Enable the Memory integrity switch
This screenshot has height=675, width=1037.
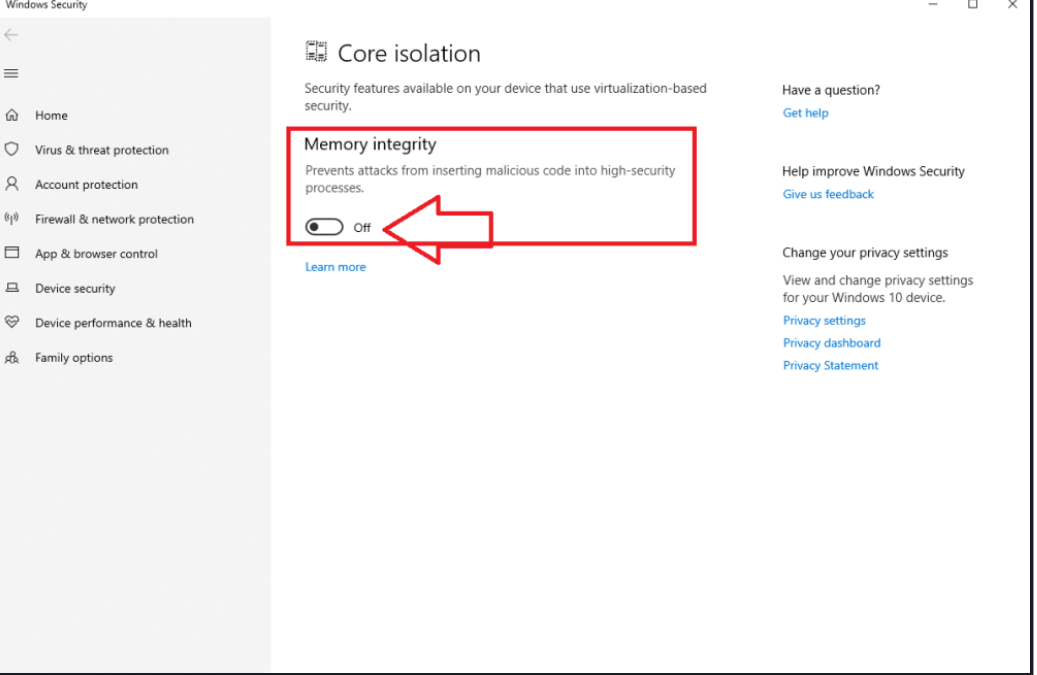(x=321, y=227)
